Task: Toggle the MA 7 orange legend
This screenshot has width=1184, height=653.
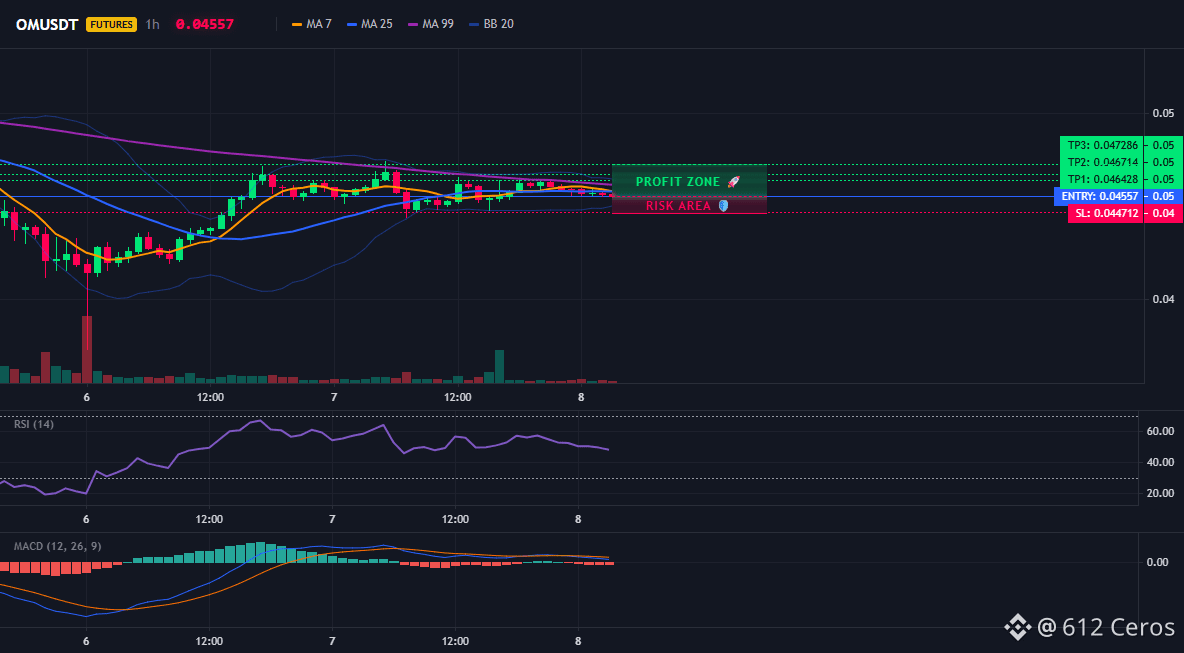Action: pyautogui.click(x=311, y=24)
